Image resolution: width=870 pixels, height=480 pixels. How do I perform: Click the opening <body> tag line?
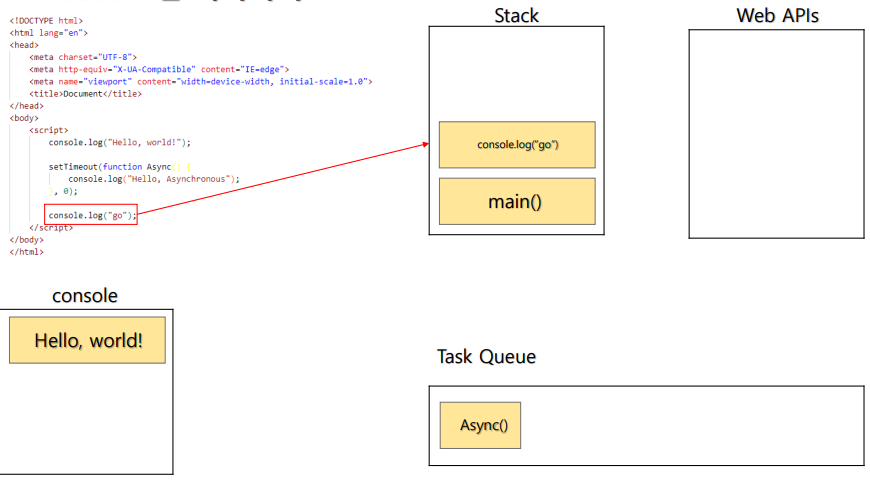coord(24,118)
